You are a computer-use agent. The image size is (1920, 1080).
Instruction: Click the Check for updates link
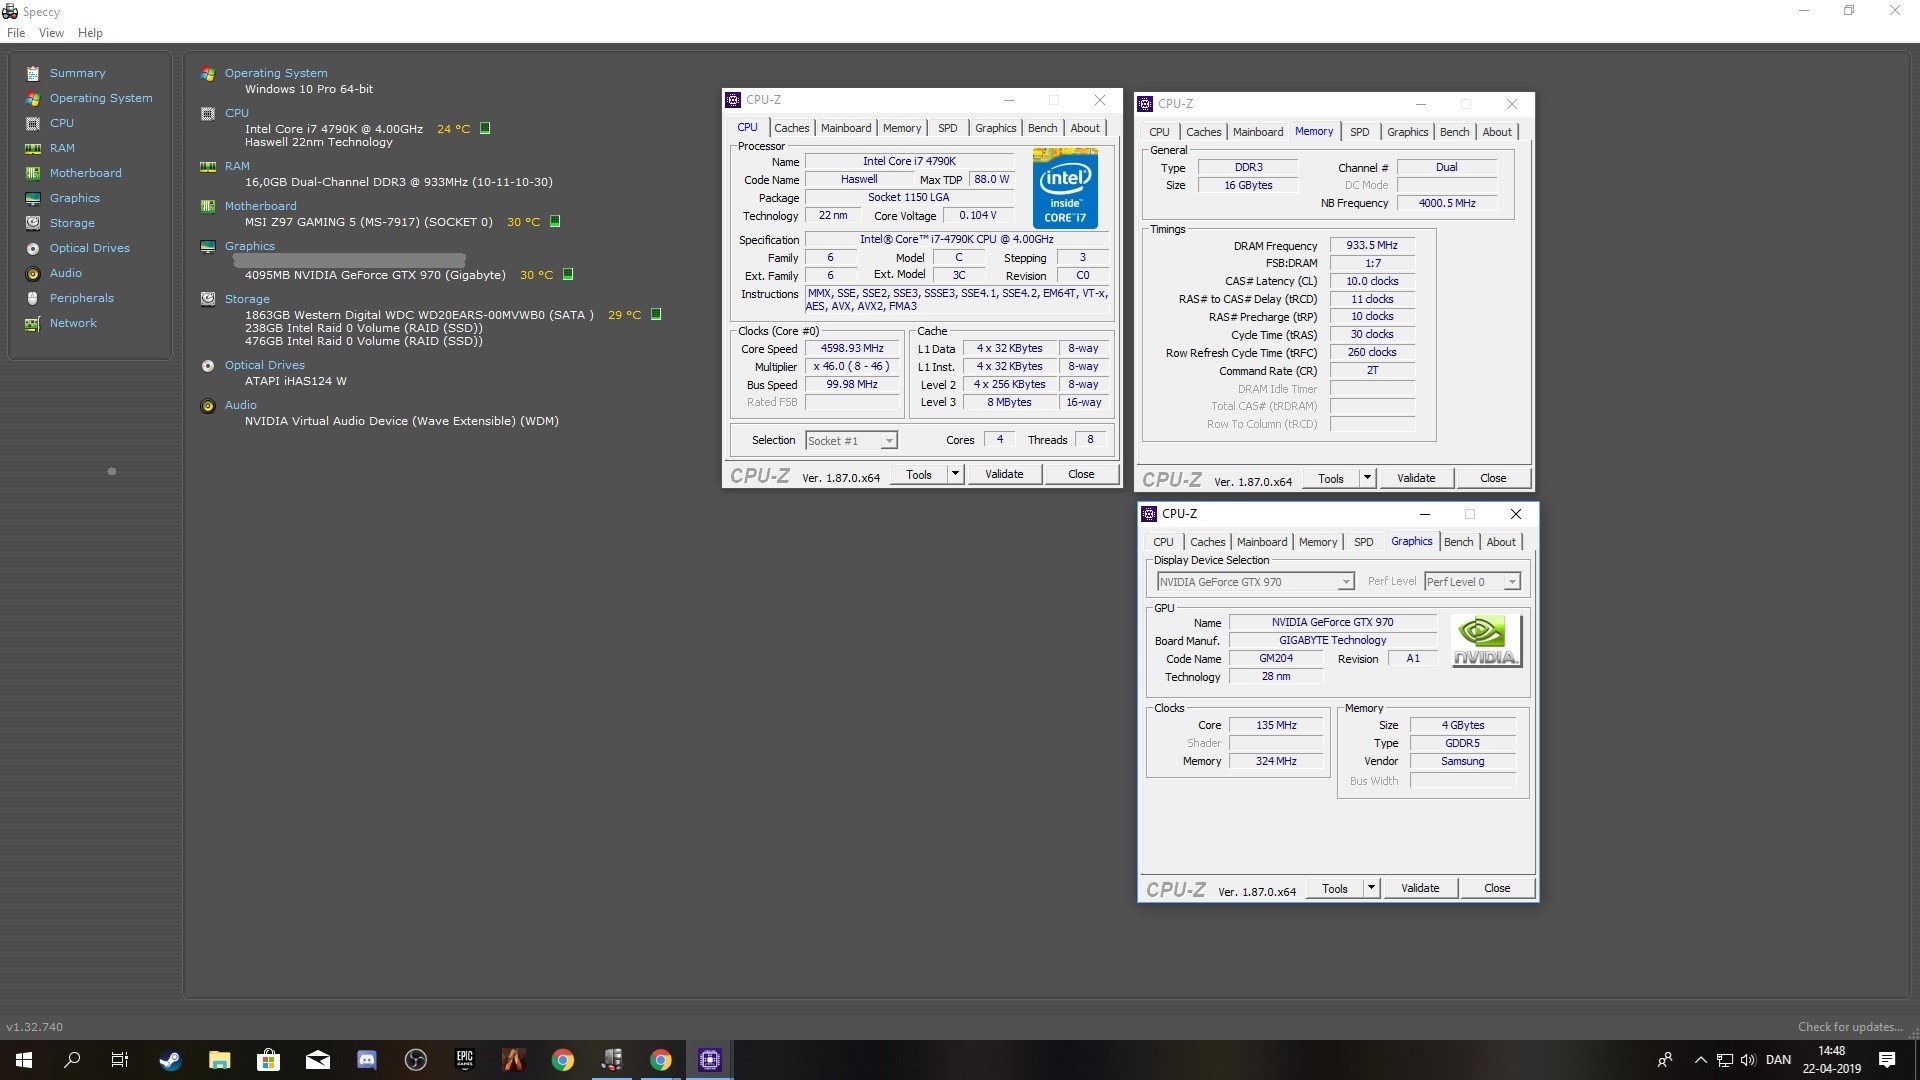(1850, 1027)
